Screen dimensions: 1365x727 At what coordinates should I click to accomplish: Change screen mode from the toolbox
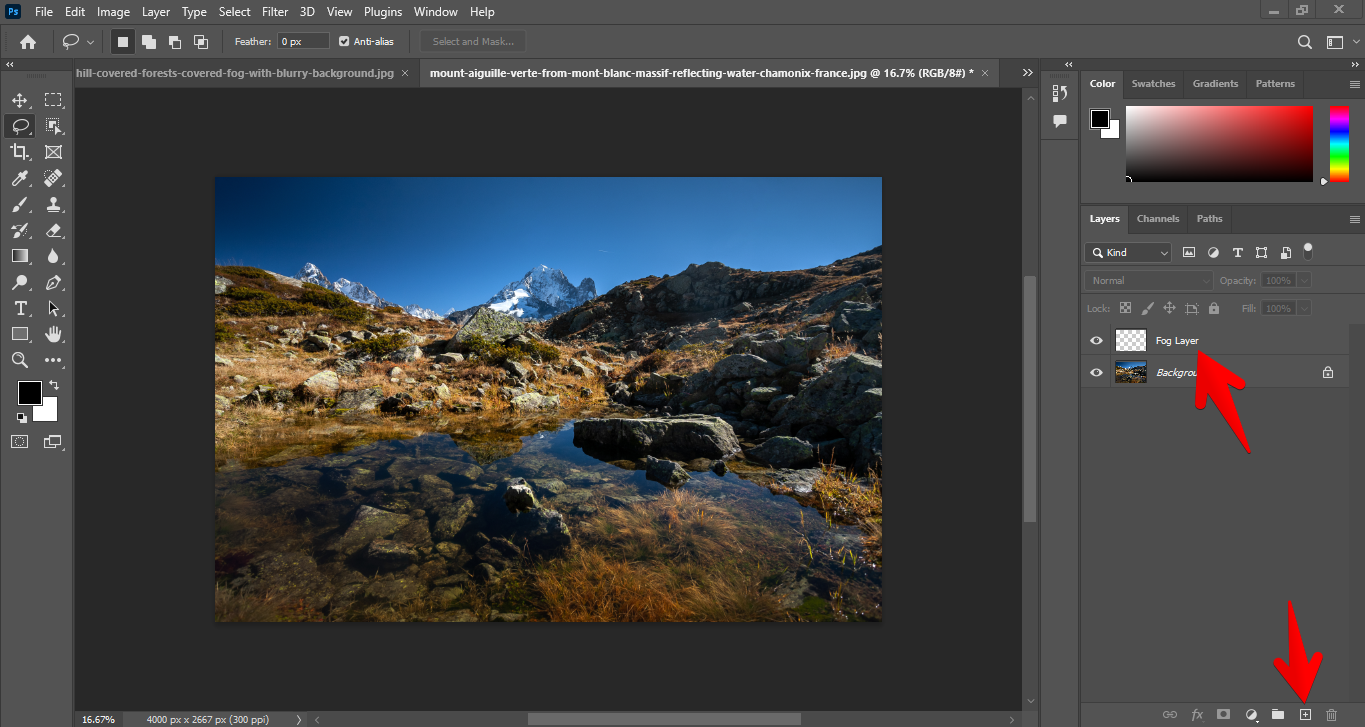(53, 441)
